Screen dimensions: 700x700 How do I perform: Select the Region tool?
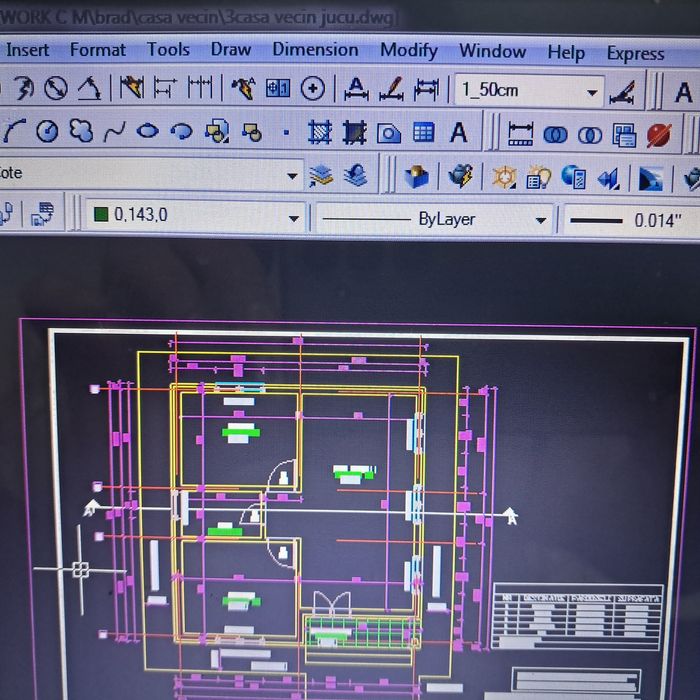tap(389, 133)
